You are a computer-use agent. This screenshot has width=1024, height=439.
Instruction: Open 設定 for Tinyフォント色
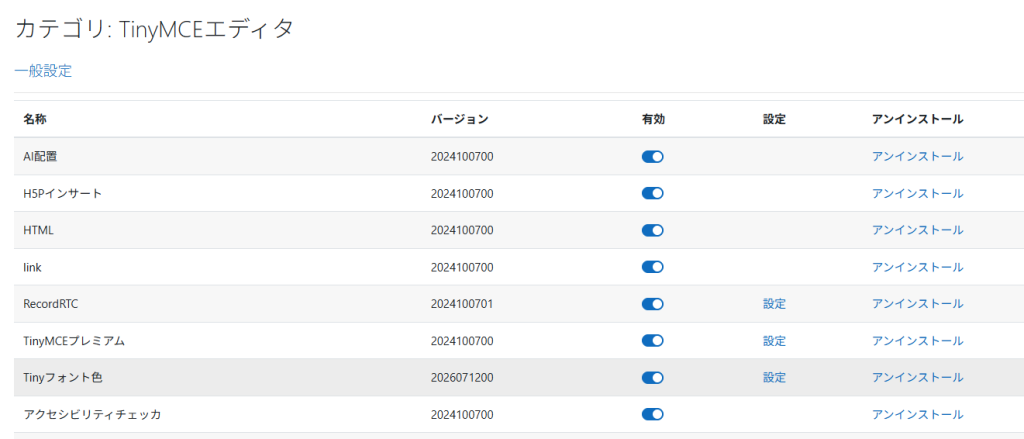(774, 378)
